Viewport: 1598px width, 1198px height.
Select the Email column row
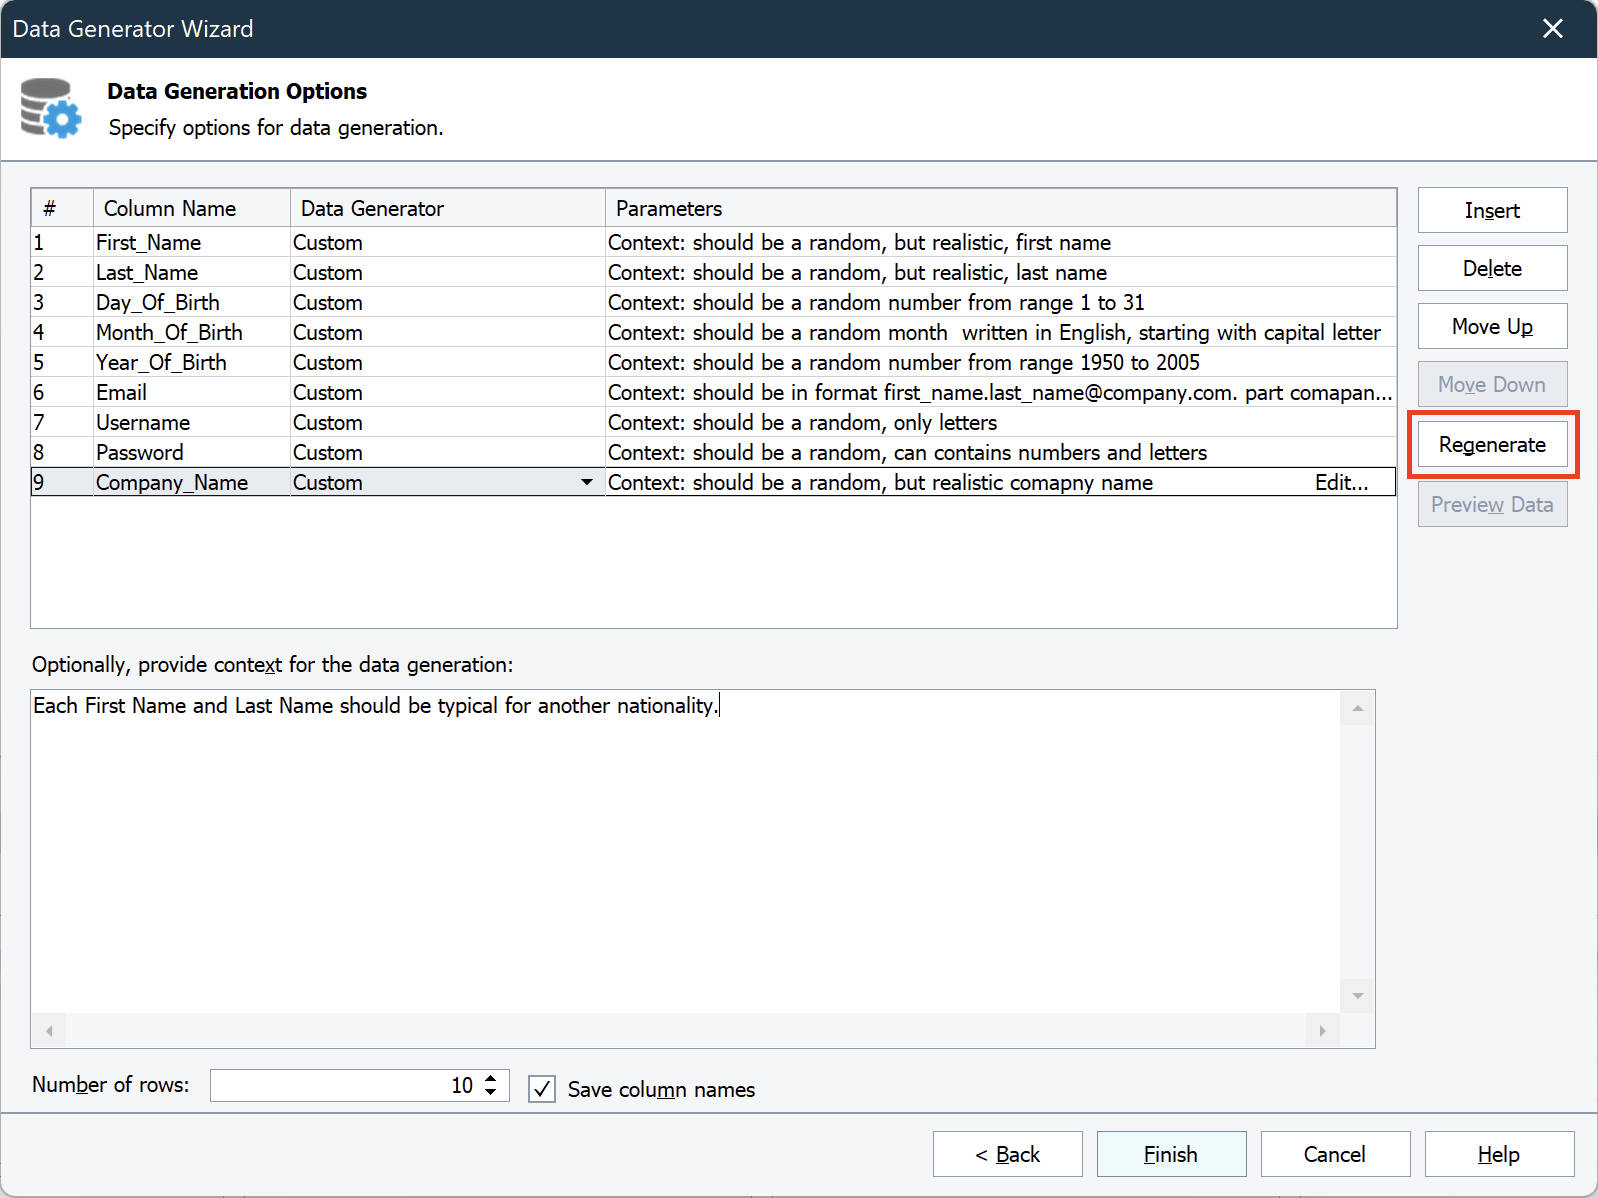tap(121, 393)
